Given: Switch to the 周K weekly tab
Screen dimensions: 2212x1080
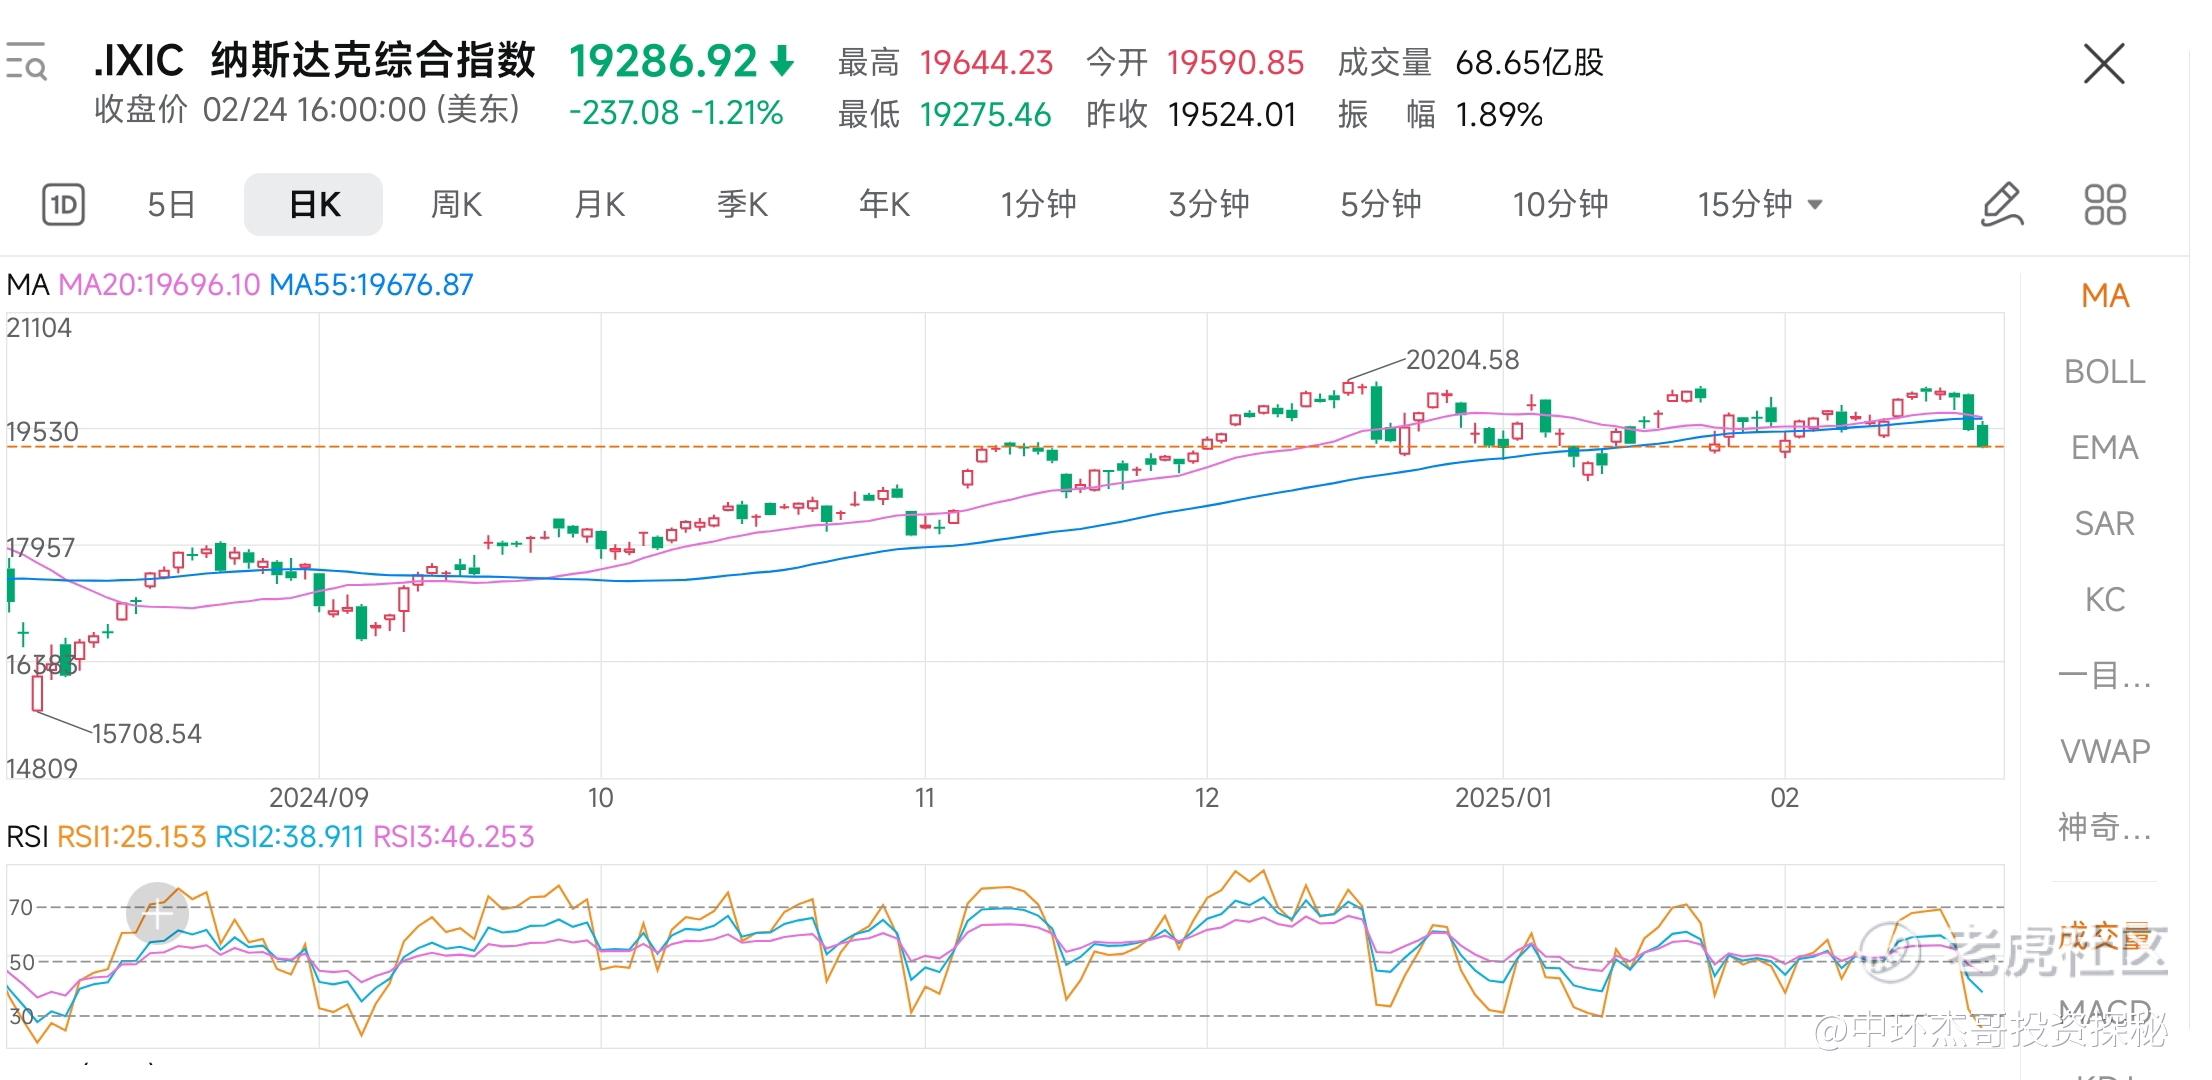Looking at the screenshot, I should [x=456, y=205].
